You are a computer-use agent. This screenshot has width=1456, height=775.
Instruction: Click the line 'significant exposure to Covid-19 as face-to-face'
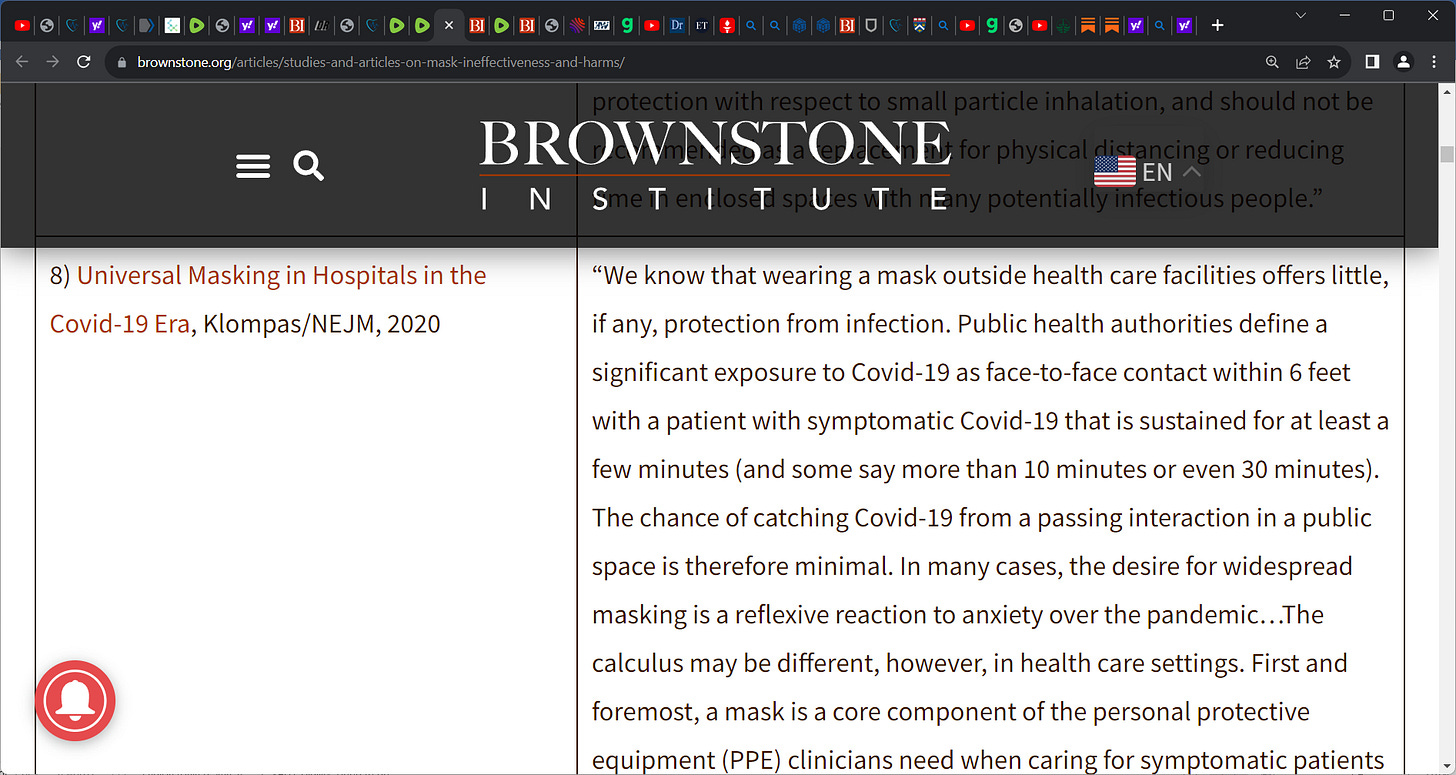pyautogui.click(x=971, y=372)
